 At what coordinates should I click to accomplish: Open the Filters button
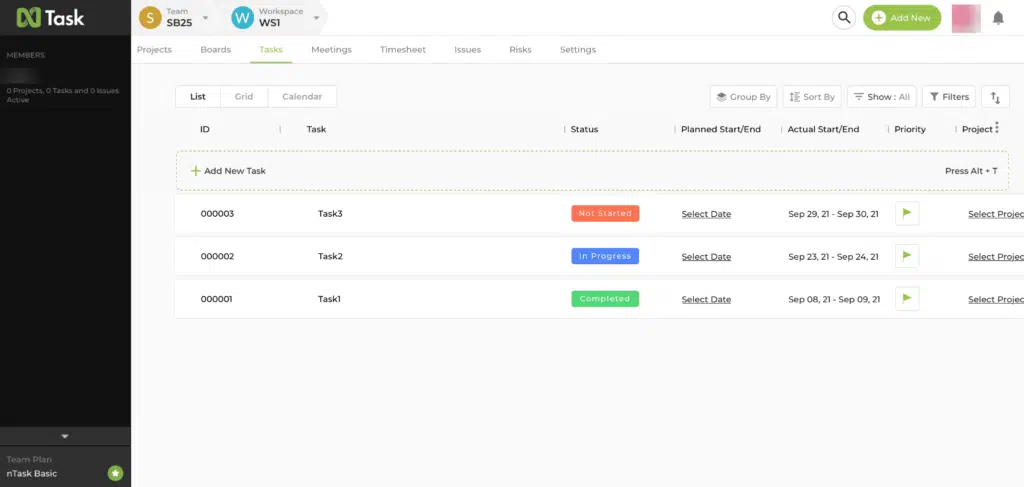coord(949,97)
